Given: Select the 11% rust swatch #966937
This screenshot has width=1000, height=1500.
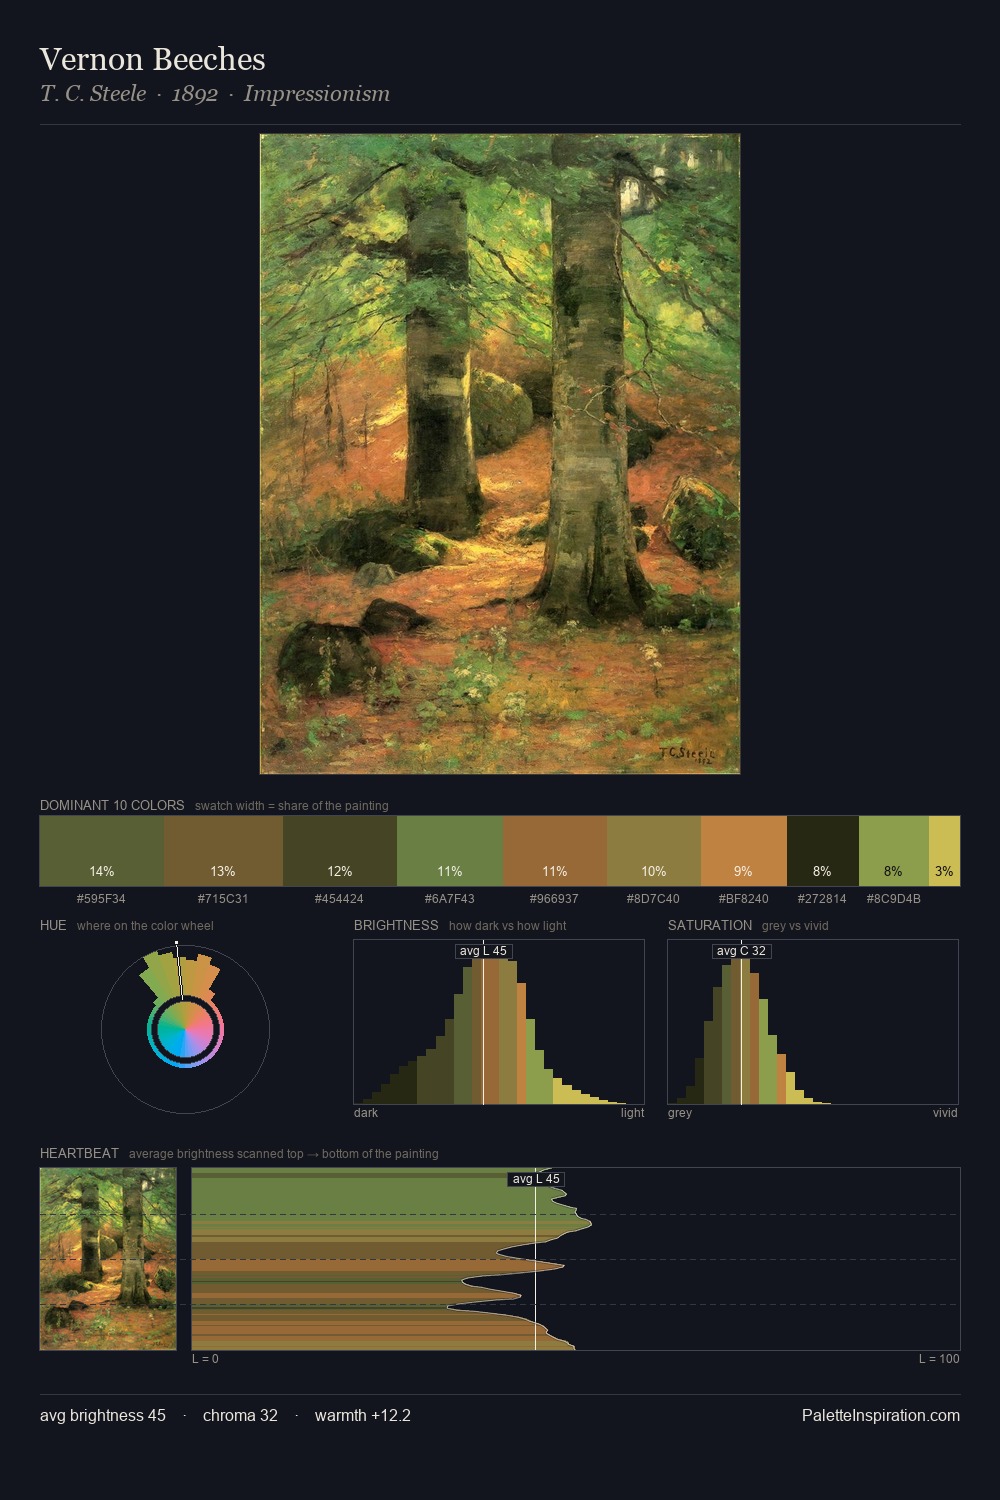Looking at the screenshot, I should tap(555, 851).
